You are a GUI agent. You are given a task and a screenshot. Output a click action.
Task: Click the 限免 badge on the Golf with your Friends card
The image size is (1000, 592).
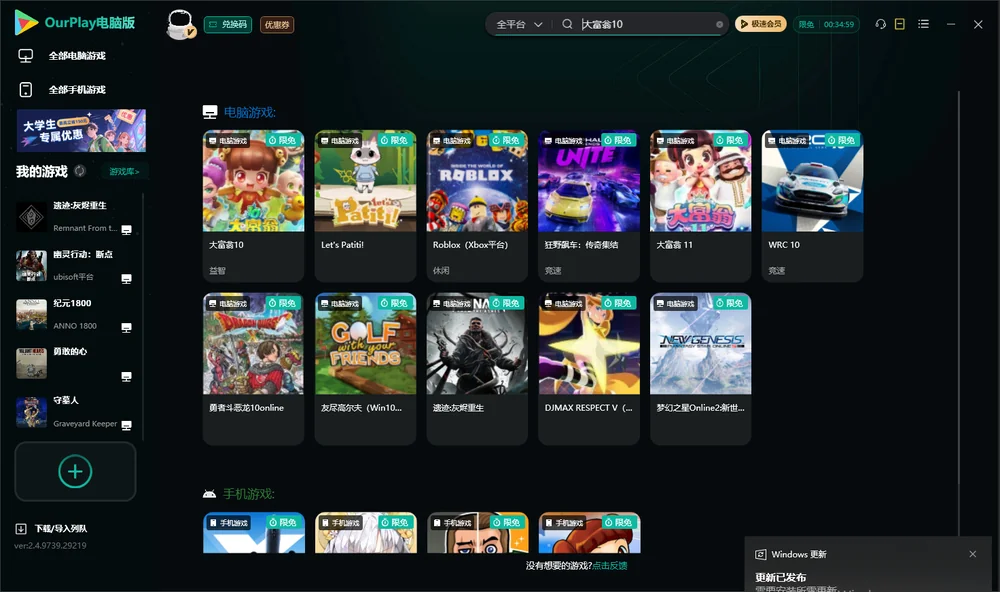pyautogui.click(x=395, y=303)
